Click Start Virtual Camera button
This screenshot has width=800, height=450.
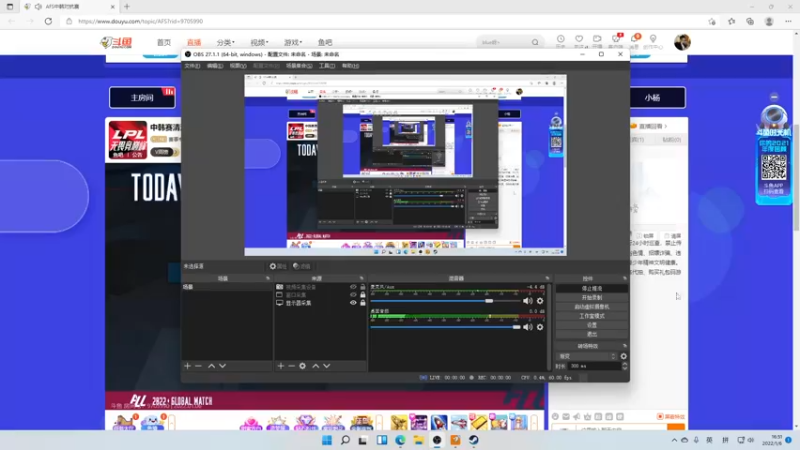(592, 307)
